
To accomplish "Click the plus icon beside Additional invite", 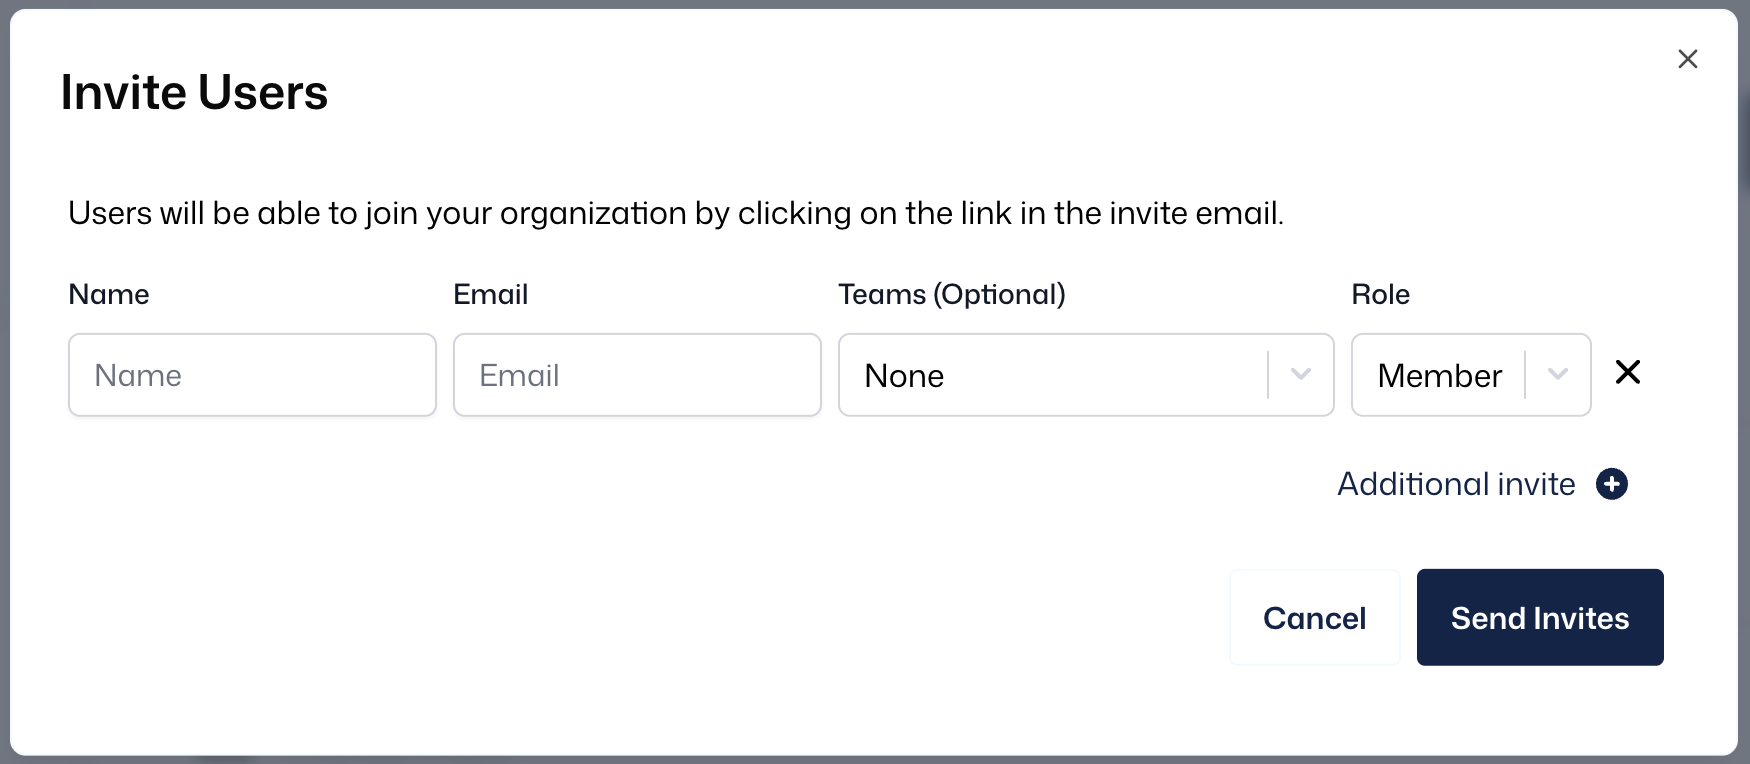I will click(x=1612, y=484).
